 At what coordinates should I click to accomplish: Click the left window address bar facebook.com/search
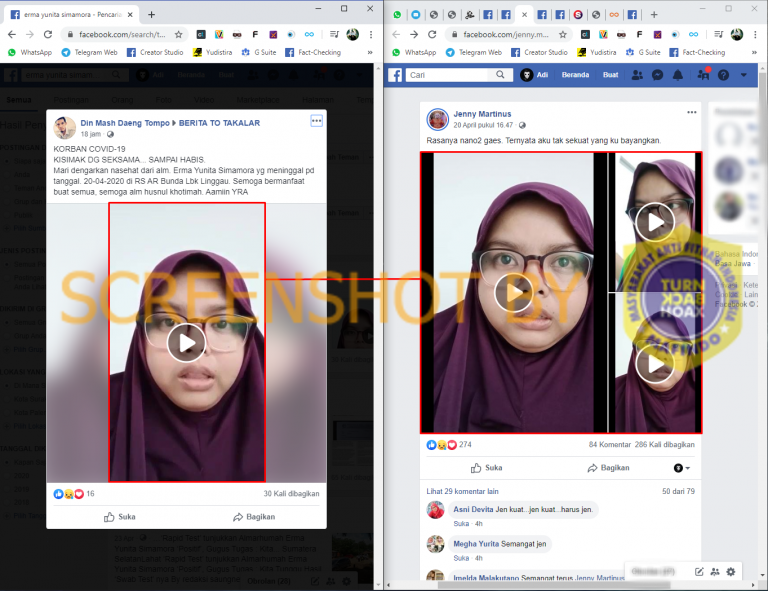click(x=122, y=34)
